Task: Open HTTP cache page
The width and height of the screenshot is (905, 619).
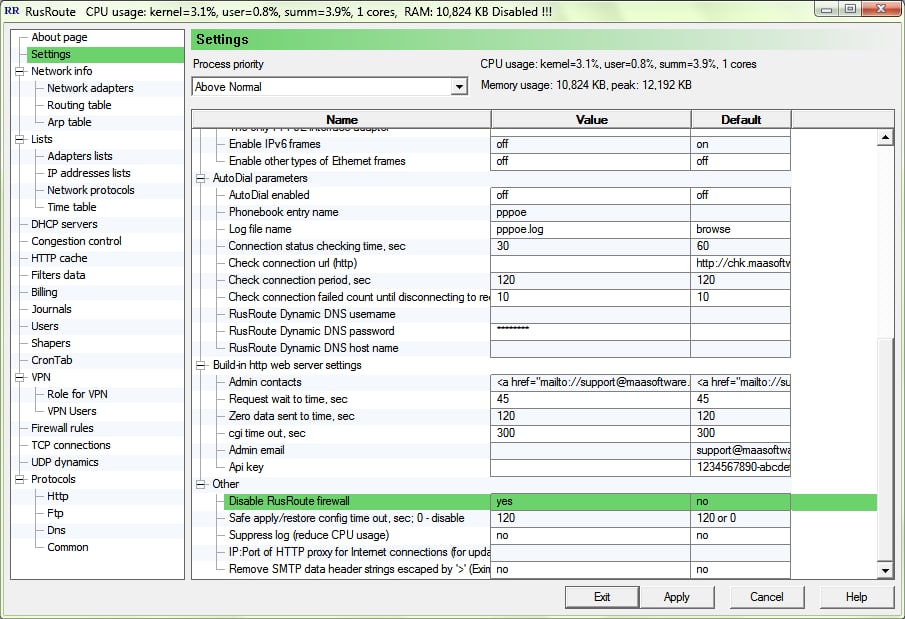Action: pos(59,258)
